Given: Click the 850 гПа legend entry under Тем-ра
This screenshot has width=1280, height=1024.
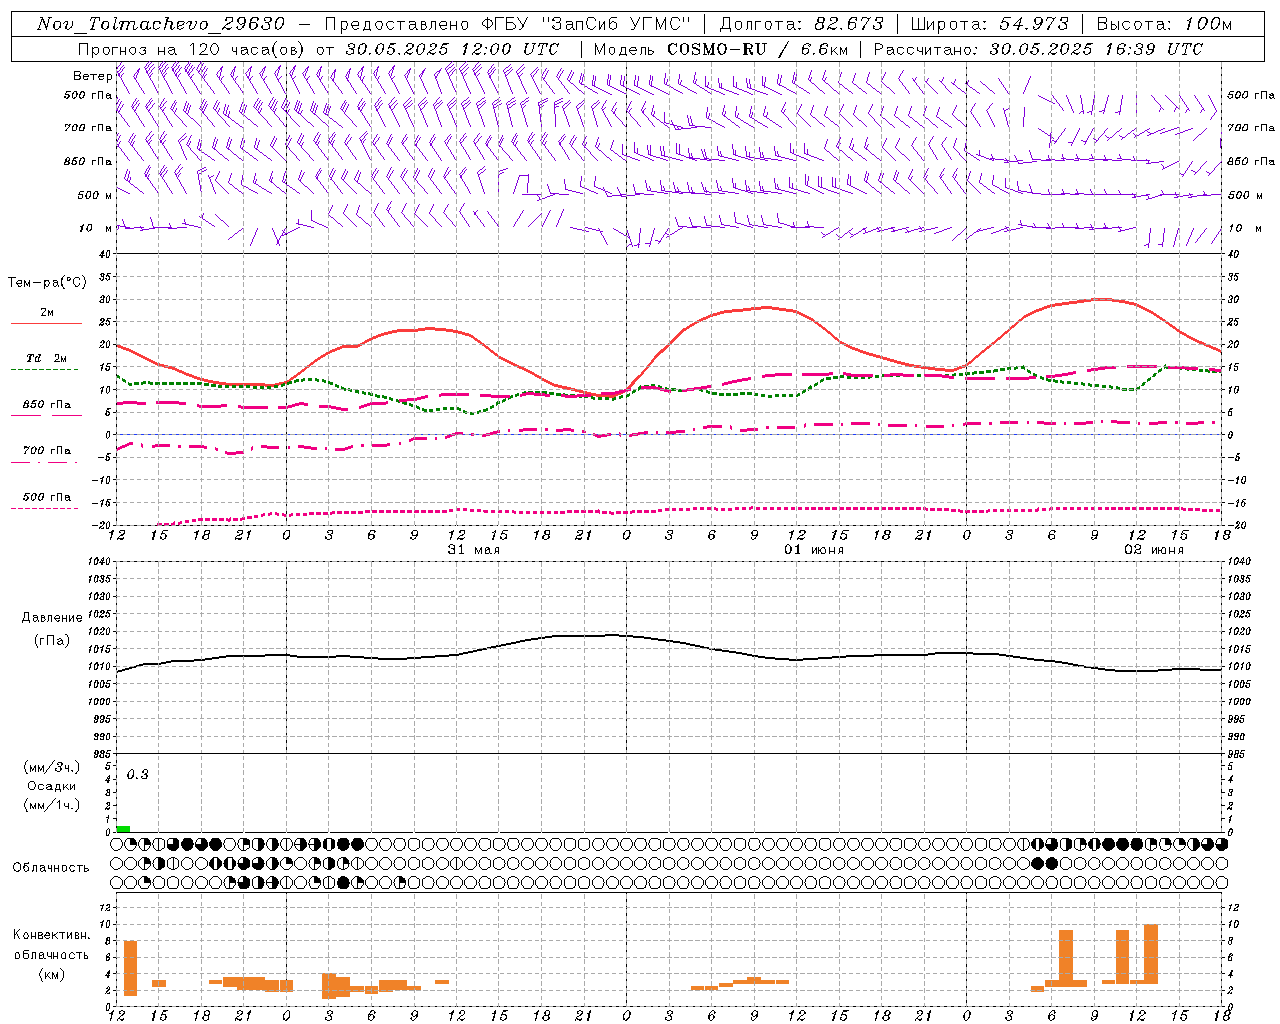Looking at the screenshot, I should (x=46, y=407).
